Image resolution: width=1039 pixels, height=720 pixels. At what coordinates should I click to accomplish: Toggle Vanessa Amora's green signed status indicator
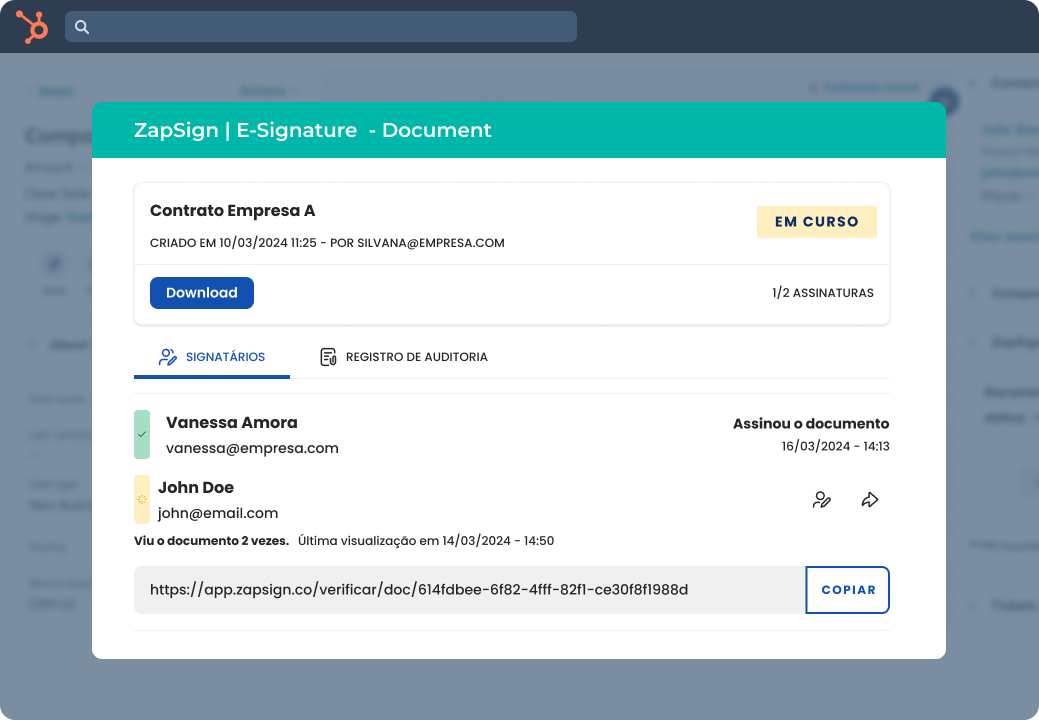pos(141,434)
